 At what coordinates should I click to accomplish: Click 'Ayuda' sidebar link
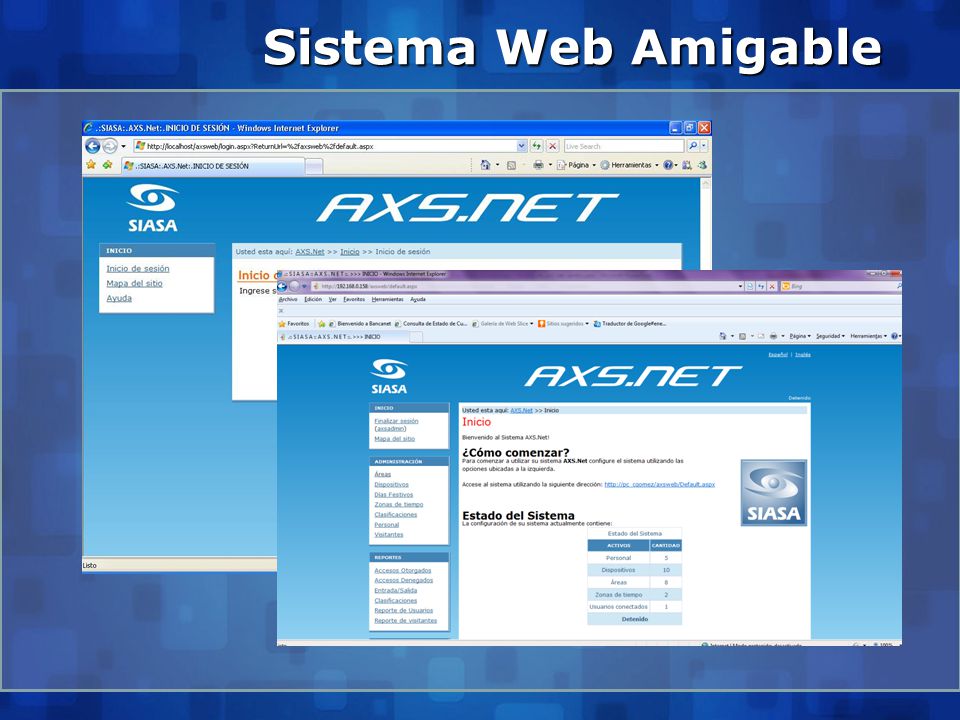119,298
